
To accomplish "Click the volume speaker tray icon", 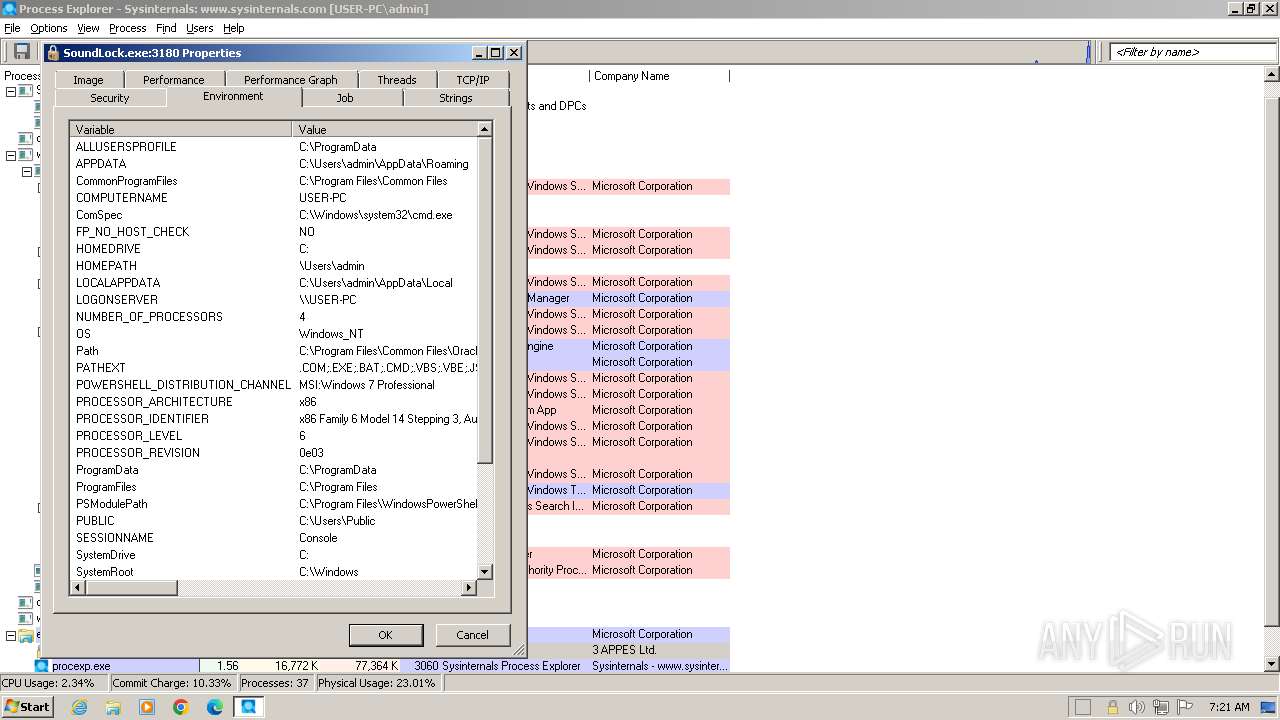I will click(x=1137, y=707).
